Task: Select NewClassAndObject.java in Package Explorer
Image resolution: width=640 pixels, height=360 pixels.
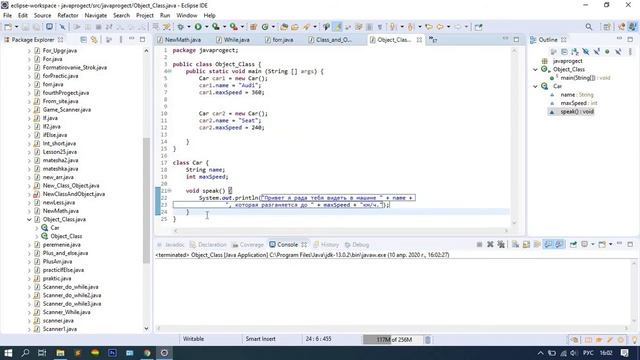Action: tap(73, 194)
